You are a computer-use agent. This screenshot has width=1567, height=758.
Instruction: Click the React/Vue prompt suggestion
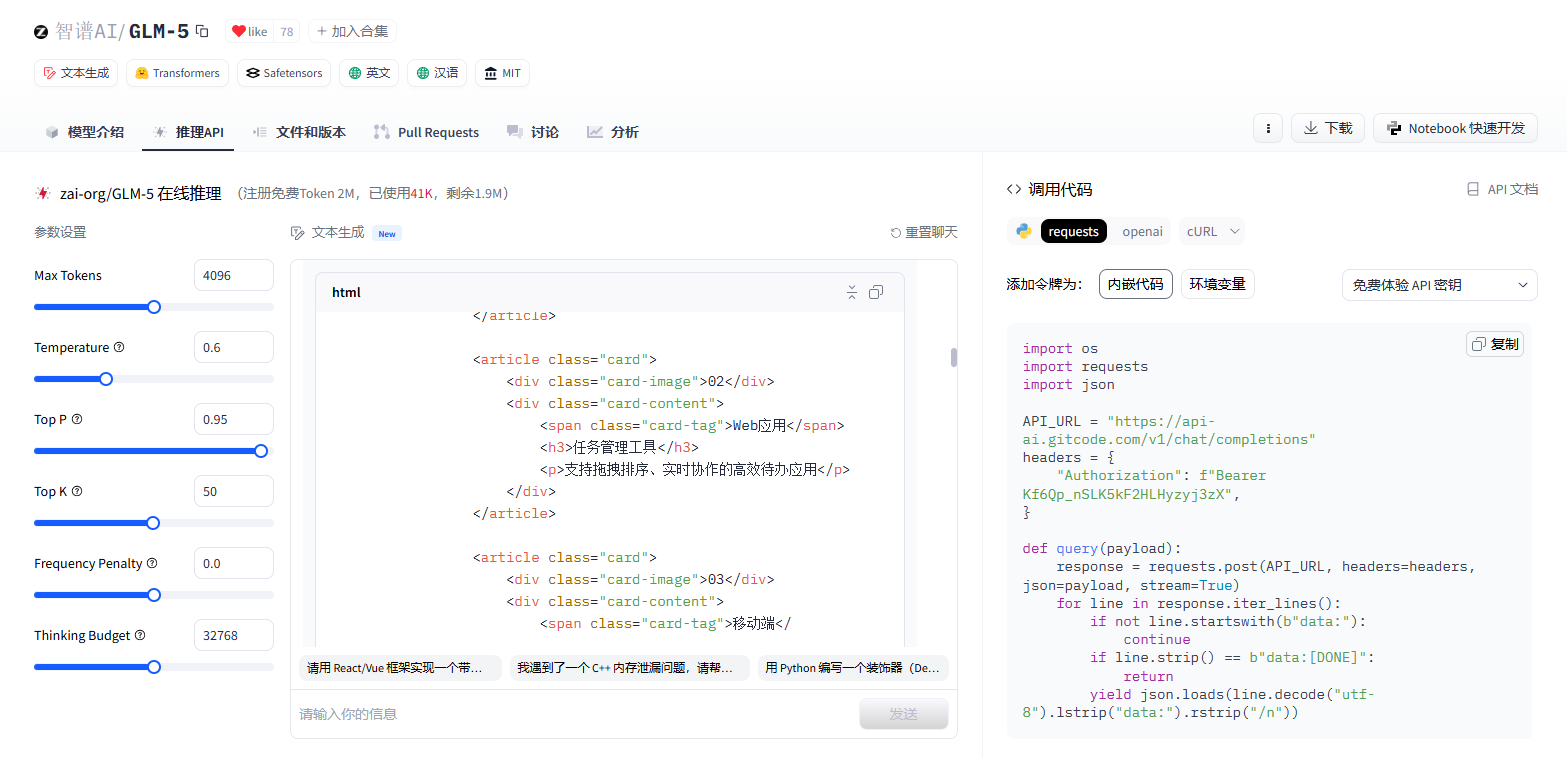400,668
